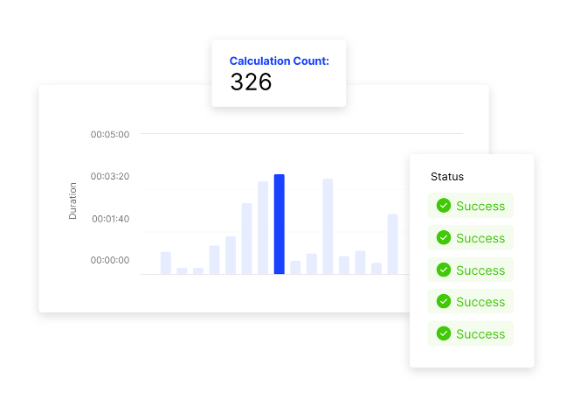
Task: Click the third Success checkmark icon
Action: (443, 270)
